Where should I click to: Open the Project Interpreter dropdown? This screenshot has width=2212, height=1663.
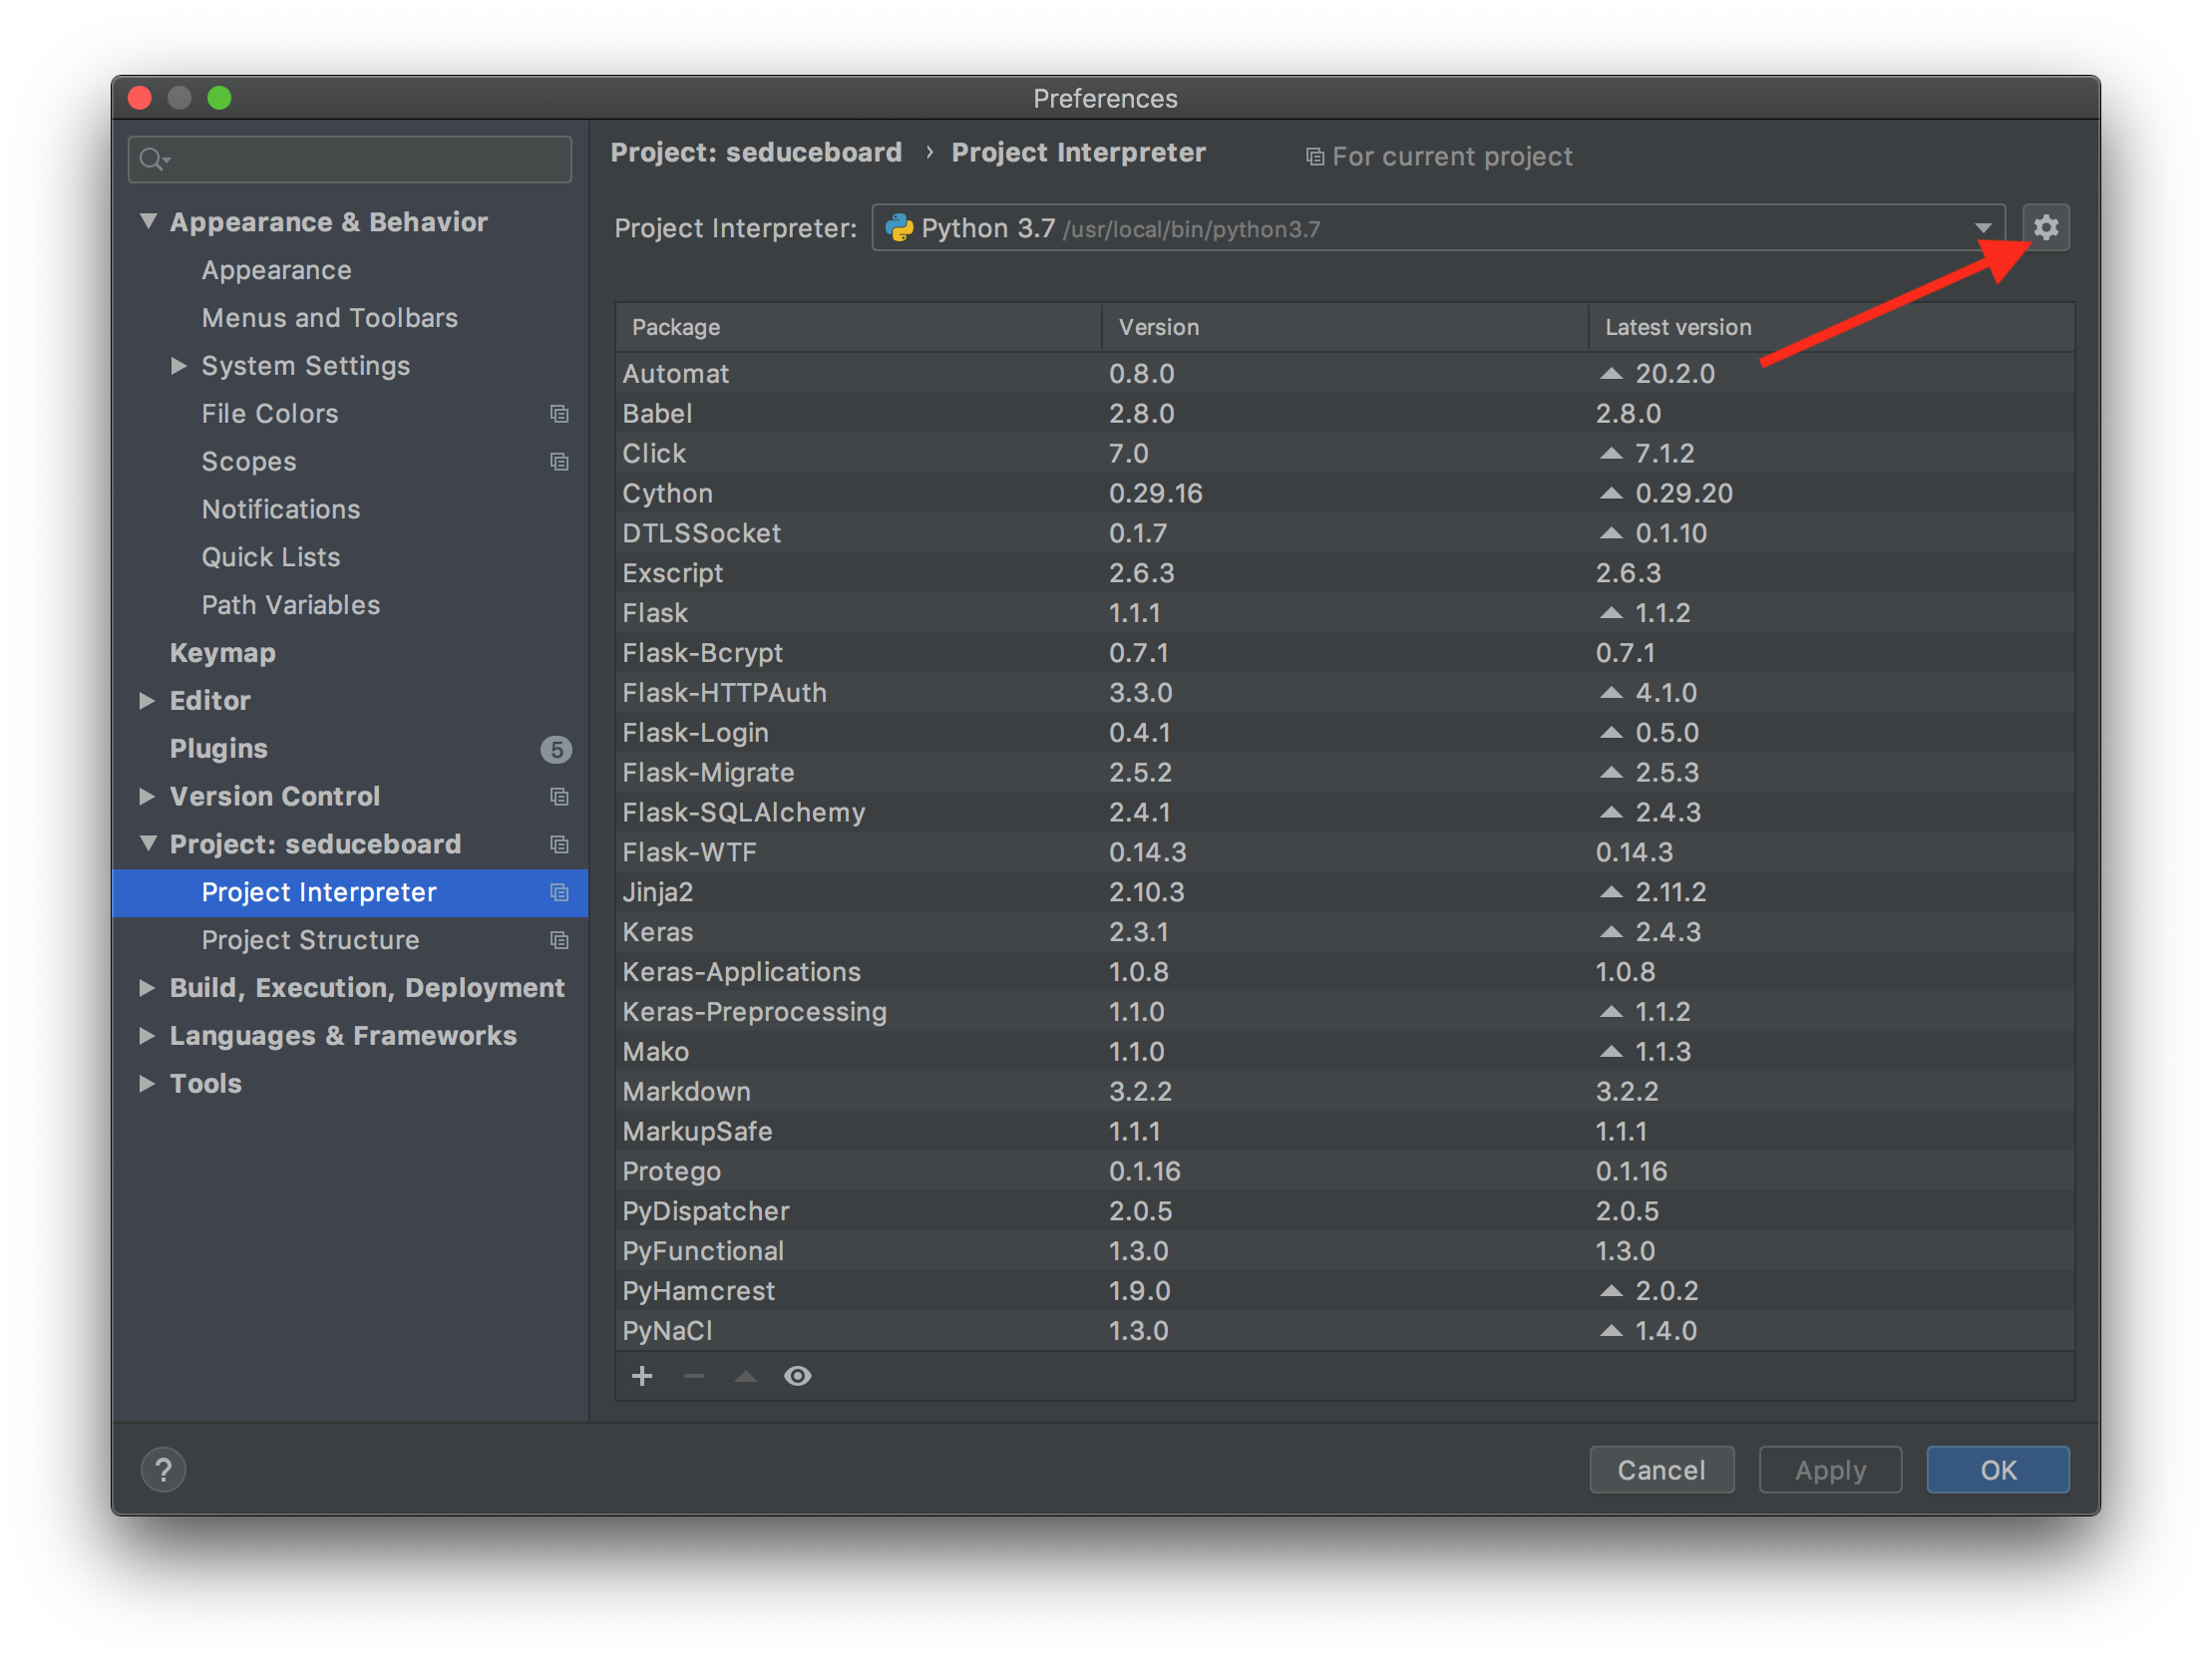pos(1438,228)
